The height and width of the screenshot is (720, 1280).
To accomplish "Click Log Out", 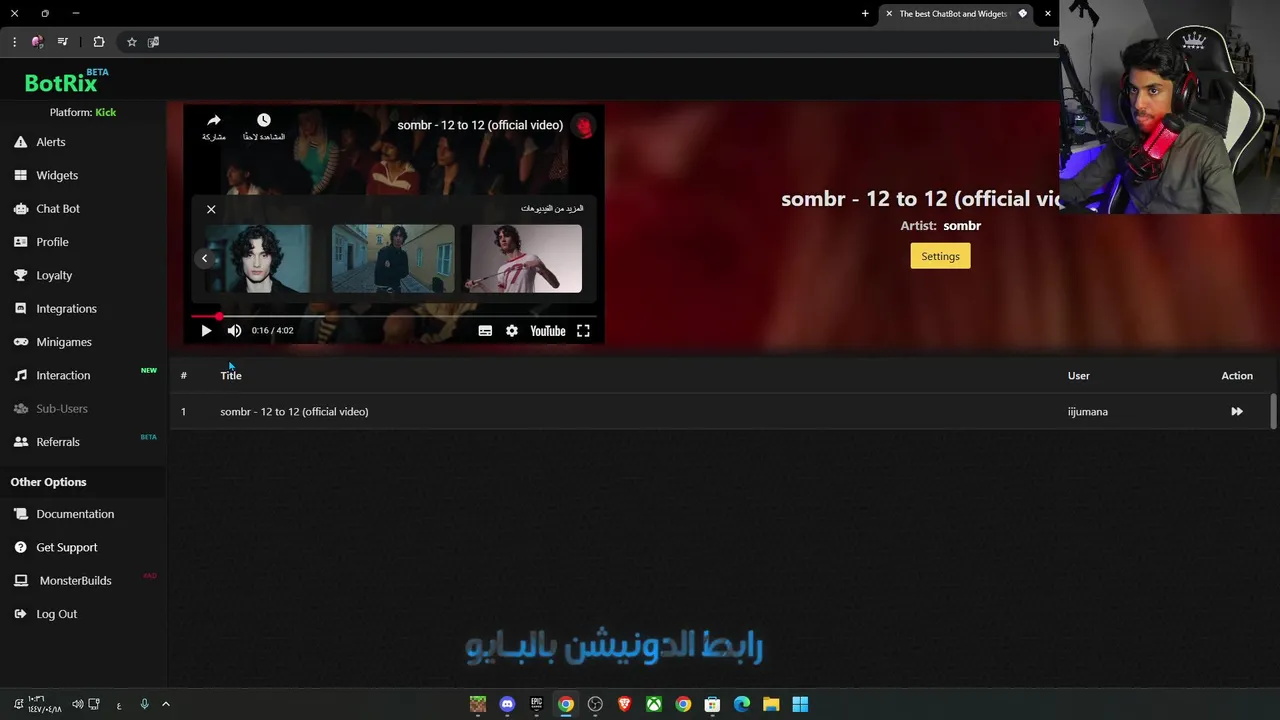I will click(56, 614).
